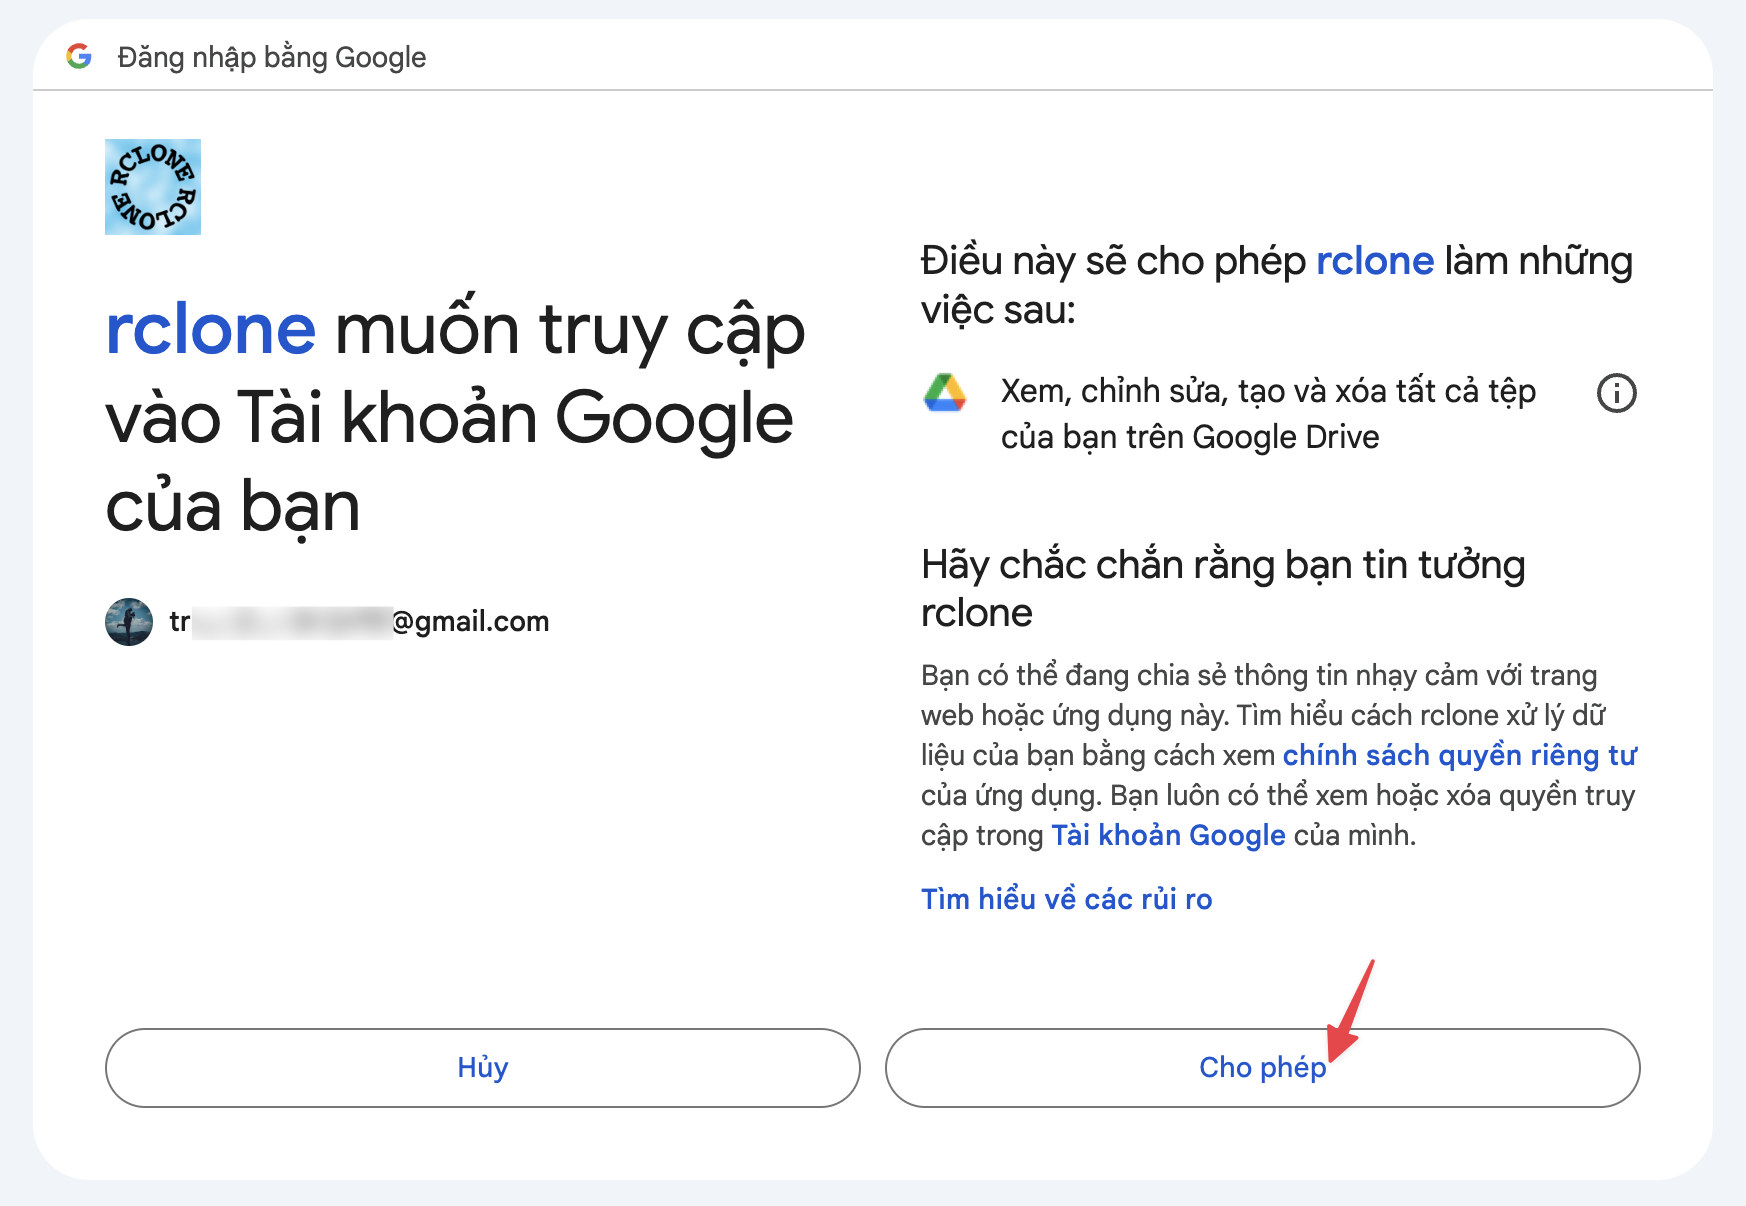Viewport: 1746px width, 1206px height.
Task: Click the red arrow annotation near Cho phép
Action: [x=1351, y=1011]
